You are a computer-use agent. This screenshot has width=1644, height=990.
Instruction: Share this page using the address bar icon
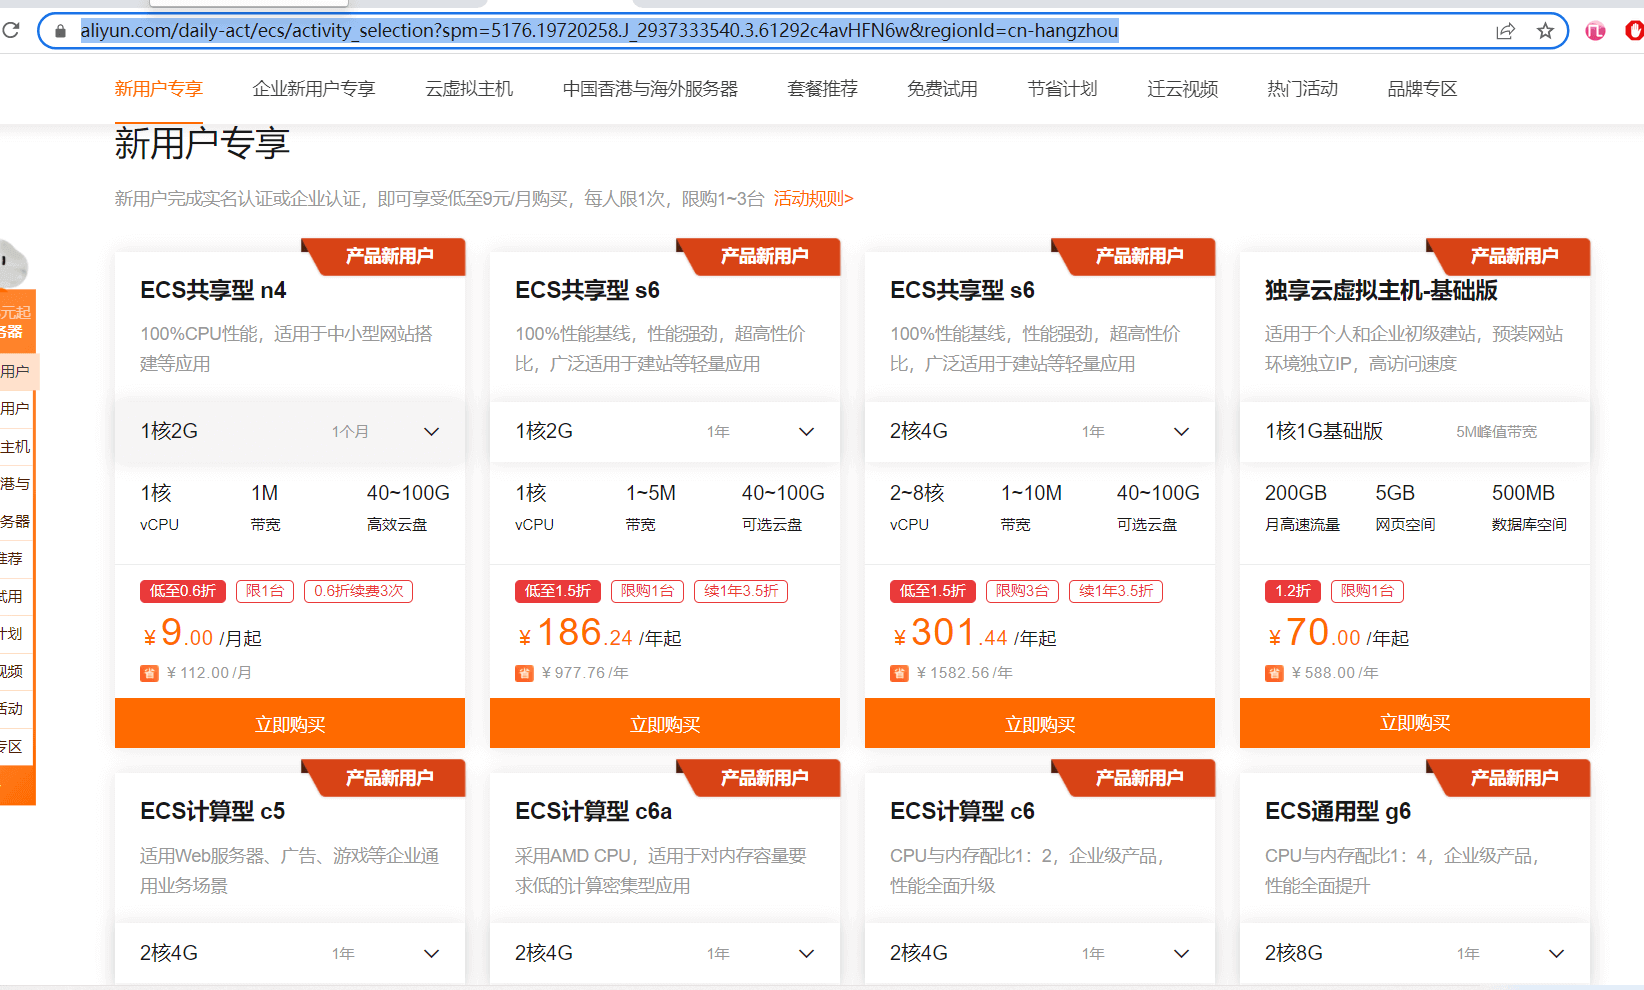[x=1505, y=31]
